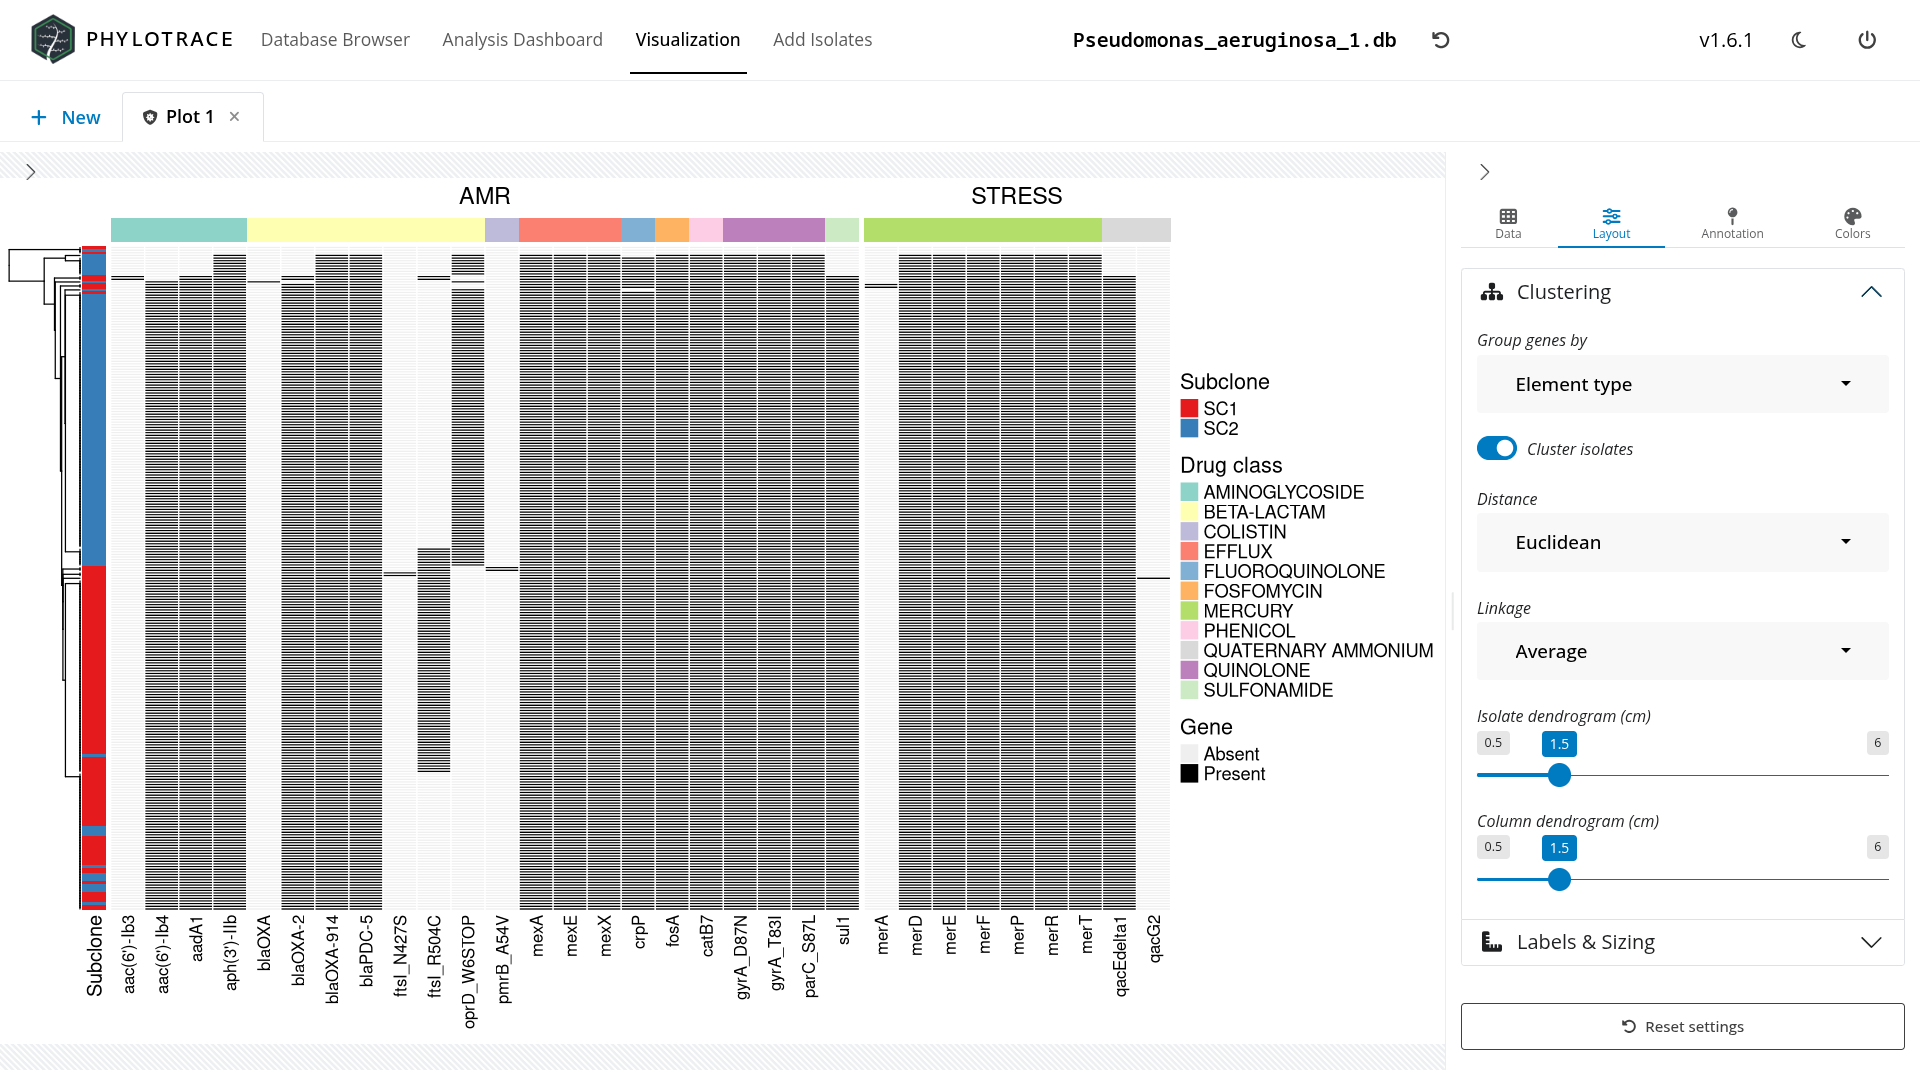Screen dimensions: 1920x1080
Task: Click the FOSFOMYCIN legend swatch
Action: [1189, 591]
